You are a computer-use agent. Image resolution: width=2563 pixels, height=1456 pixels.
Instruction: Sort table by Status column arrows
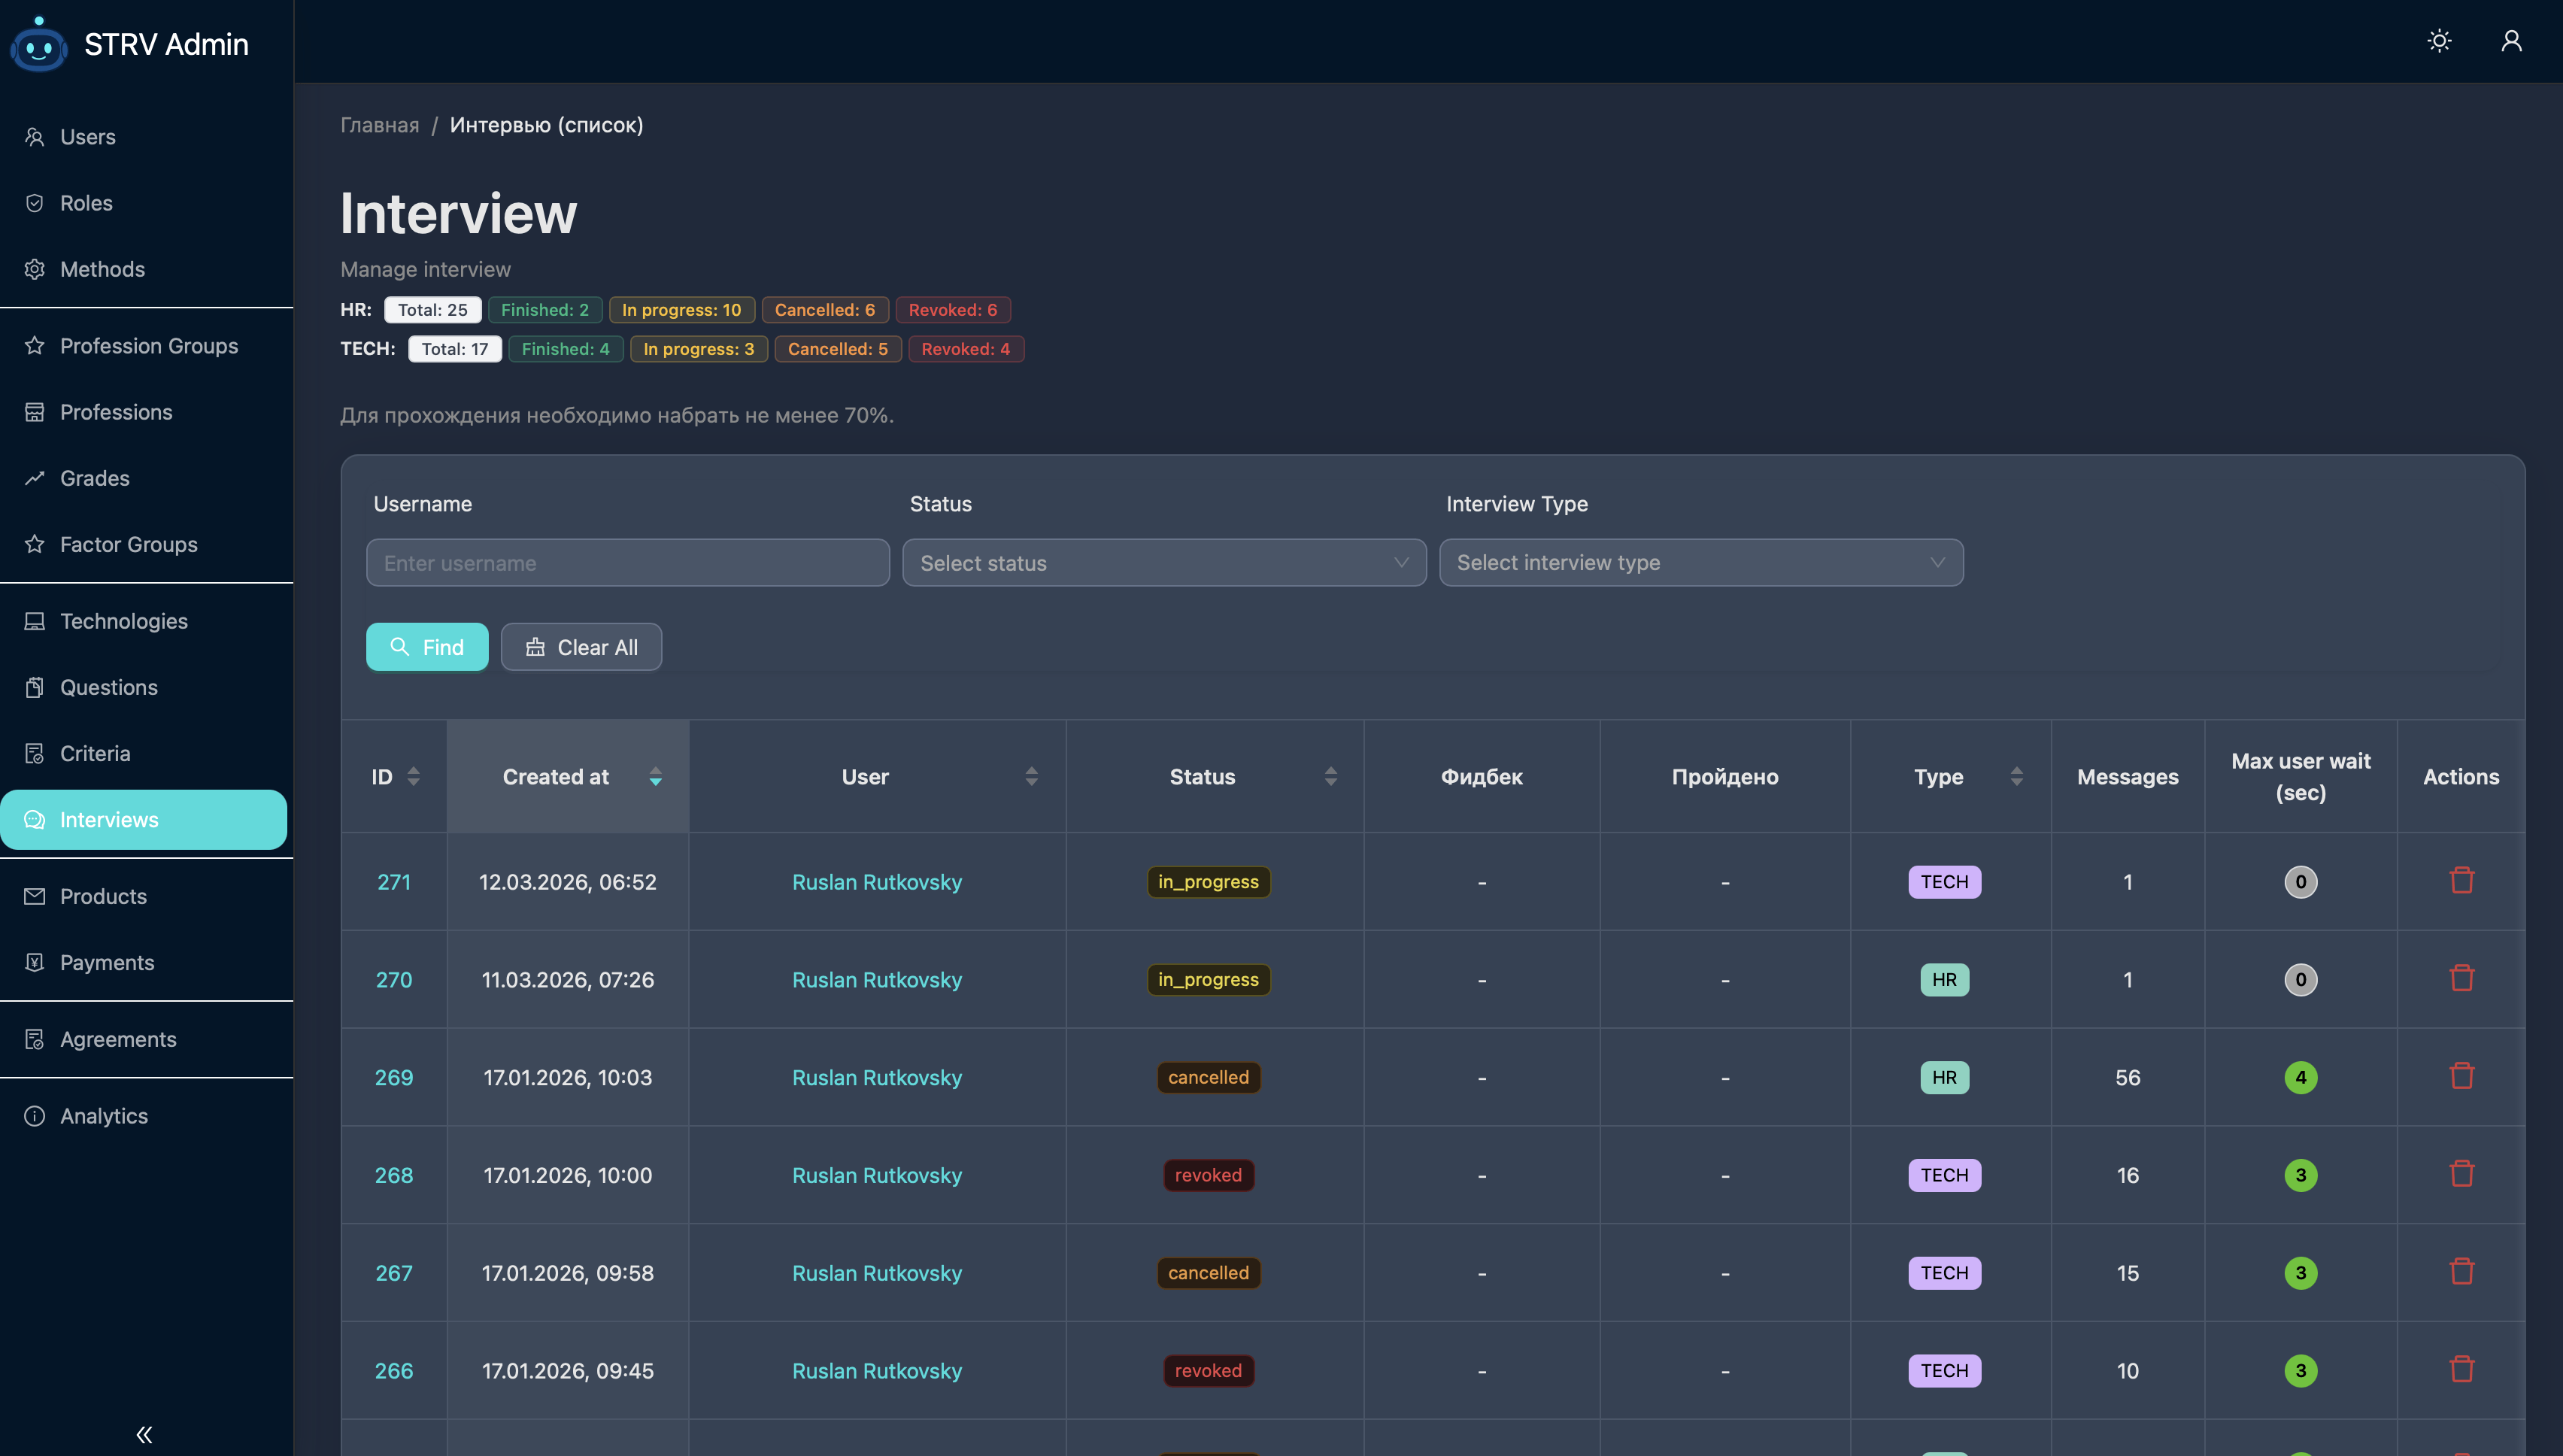[1330, 776]
